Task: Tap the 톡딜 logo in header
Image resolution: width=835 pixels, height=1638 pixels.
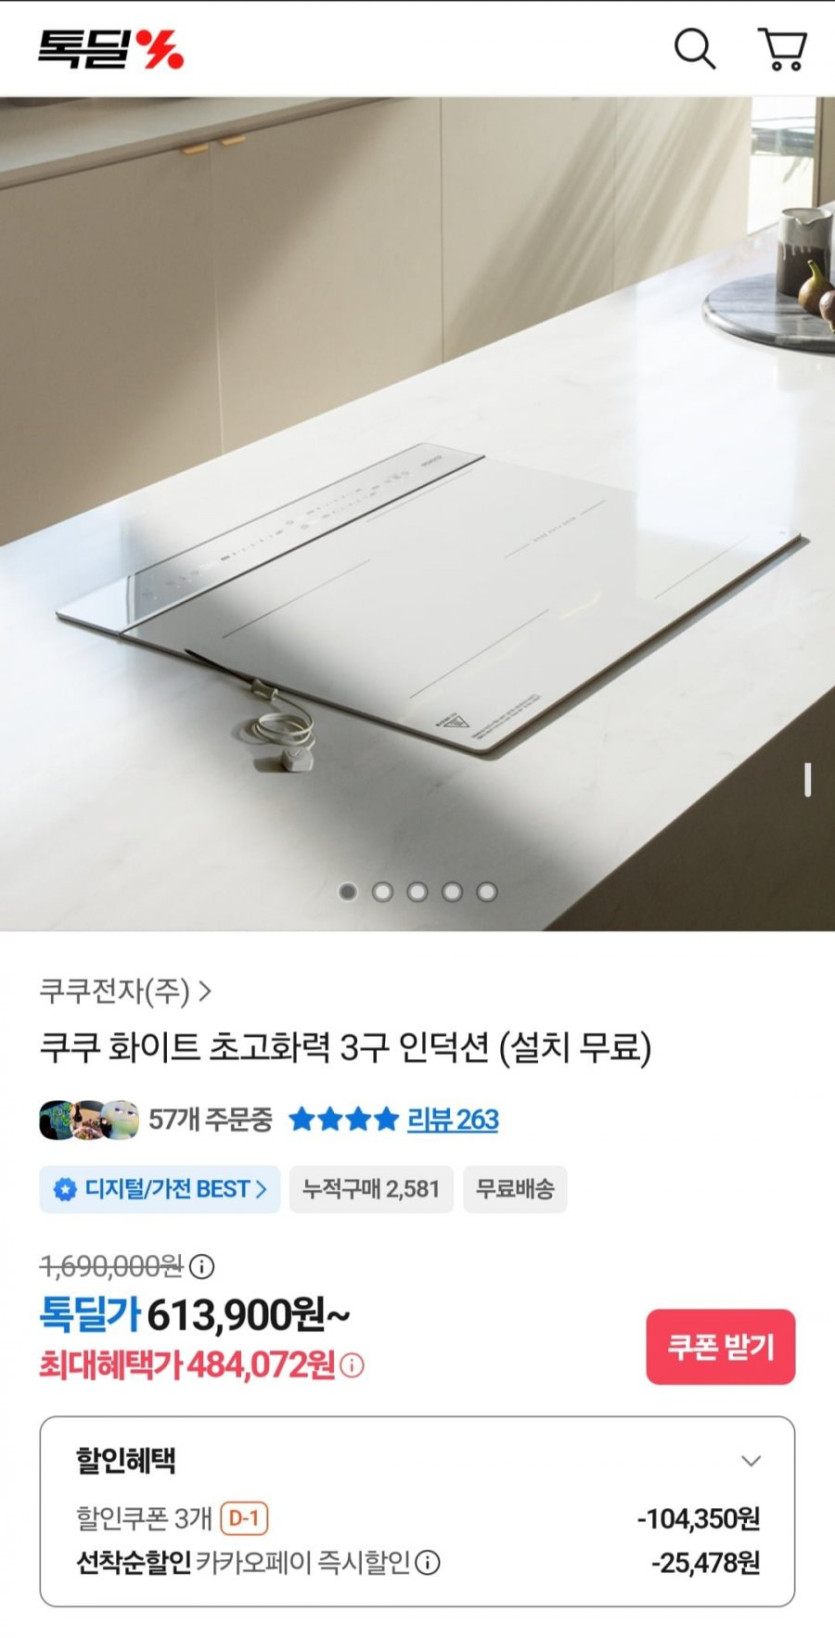Action: click(111, 48)
